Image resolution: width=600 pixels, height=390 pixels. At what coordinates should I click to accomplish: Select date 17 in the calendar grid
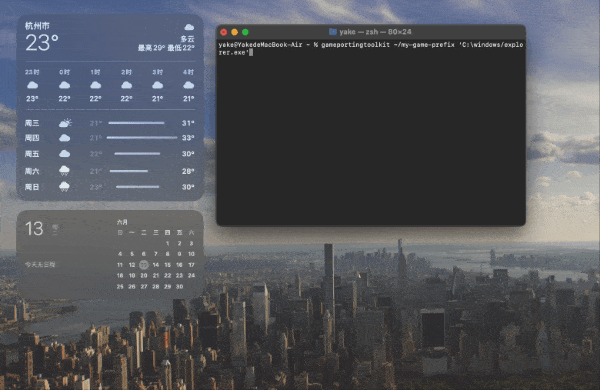191,264
